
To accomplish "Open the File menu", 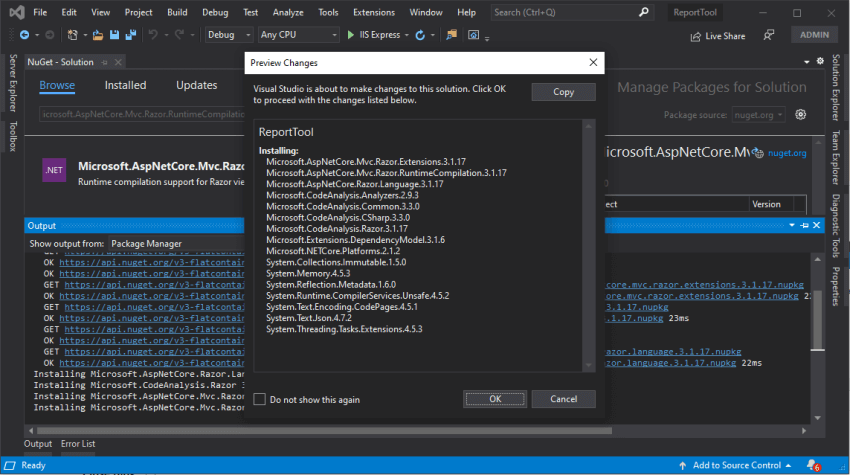I will click(40, 12).
